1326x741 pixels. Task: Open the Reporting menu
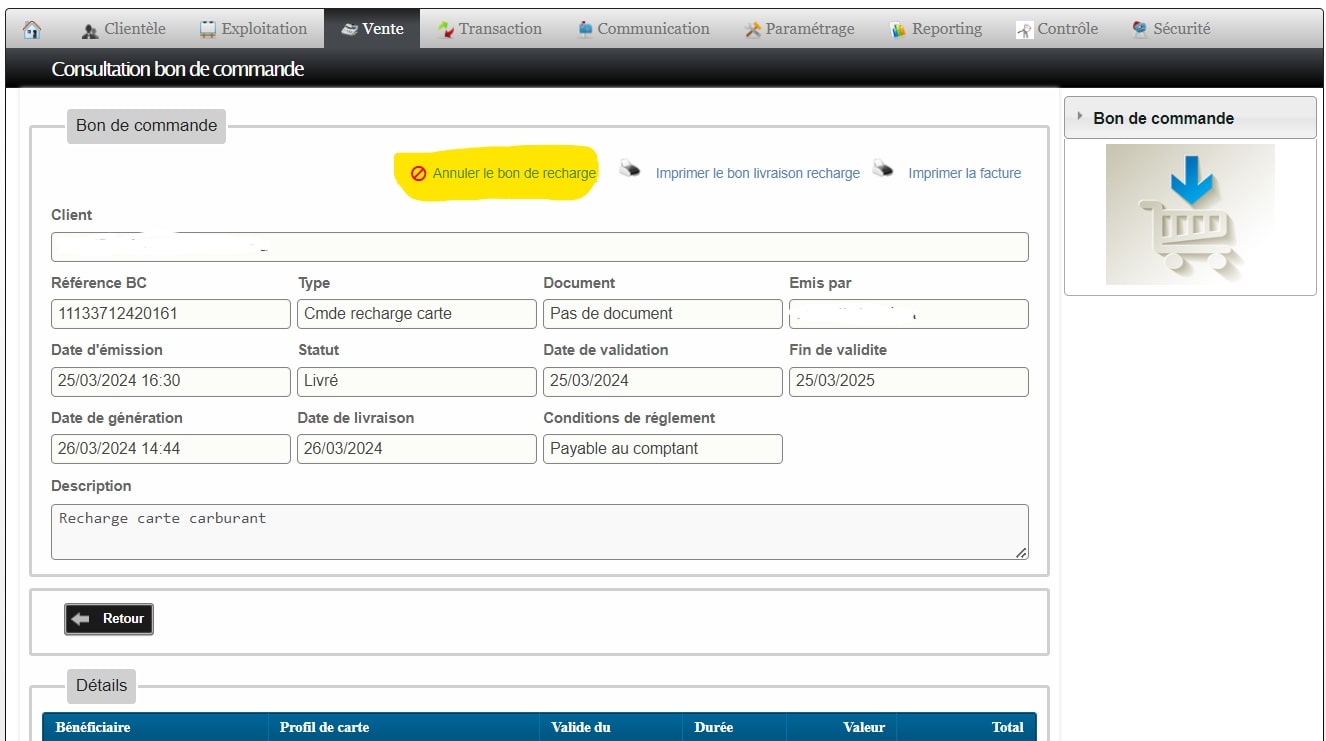coord(936,29)
